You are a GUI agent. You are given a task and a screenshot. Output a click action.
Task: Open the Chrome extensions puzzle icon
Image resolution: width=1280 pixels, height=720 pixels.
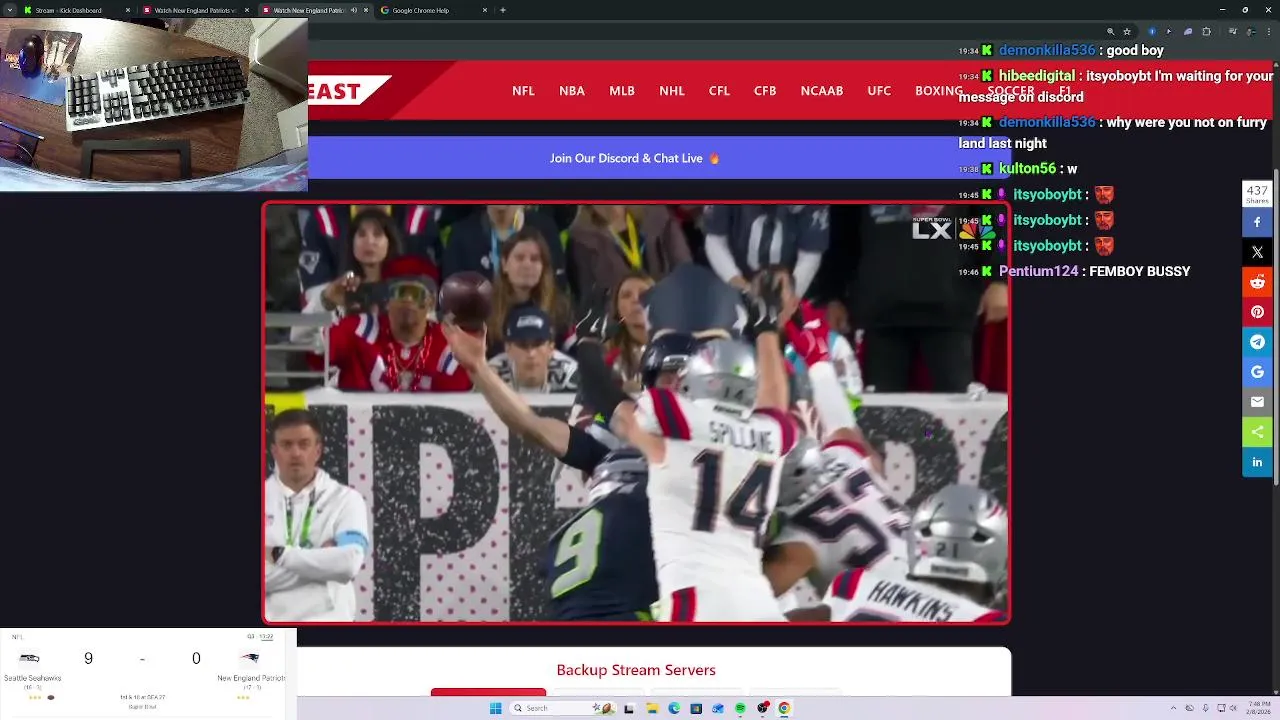pos(1206,31)
